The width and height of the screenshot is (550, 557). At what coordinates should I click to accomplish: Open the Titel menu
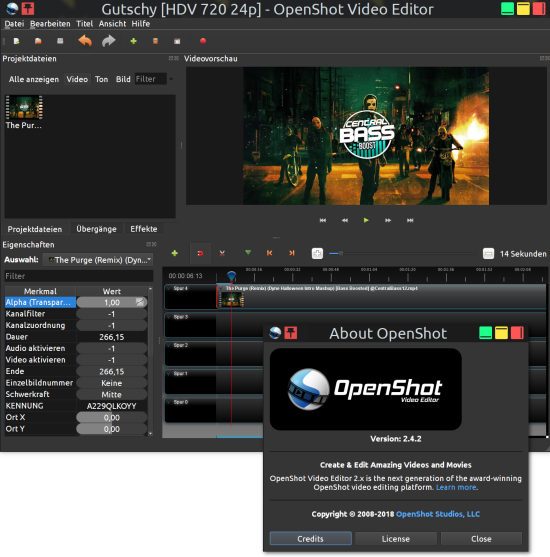[x=85, y=24]
